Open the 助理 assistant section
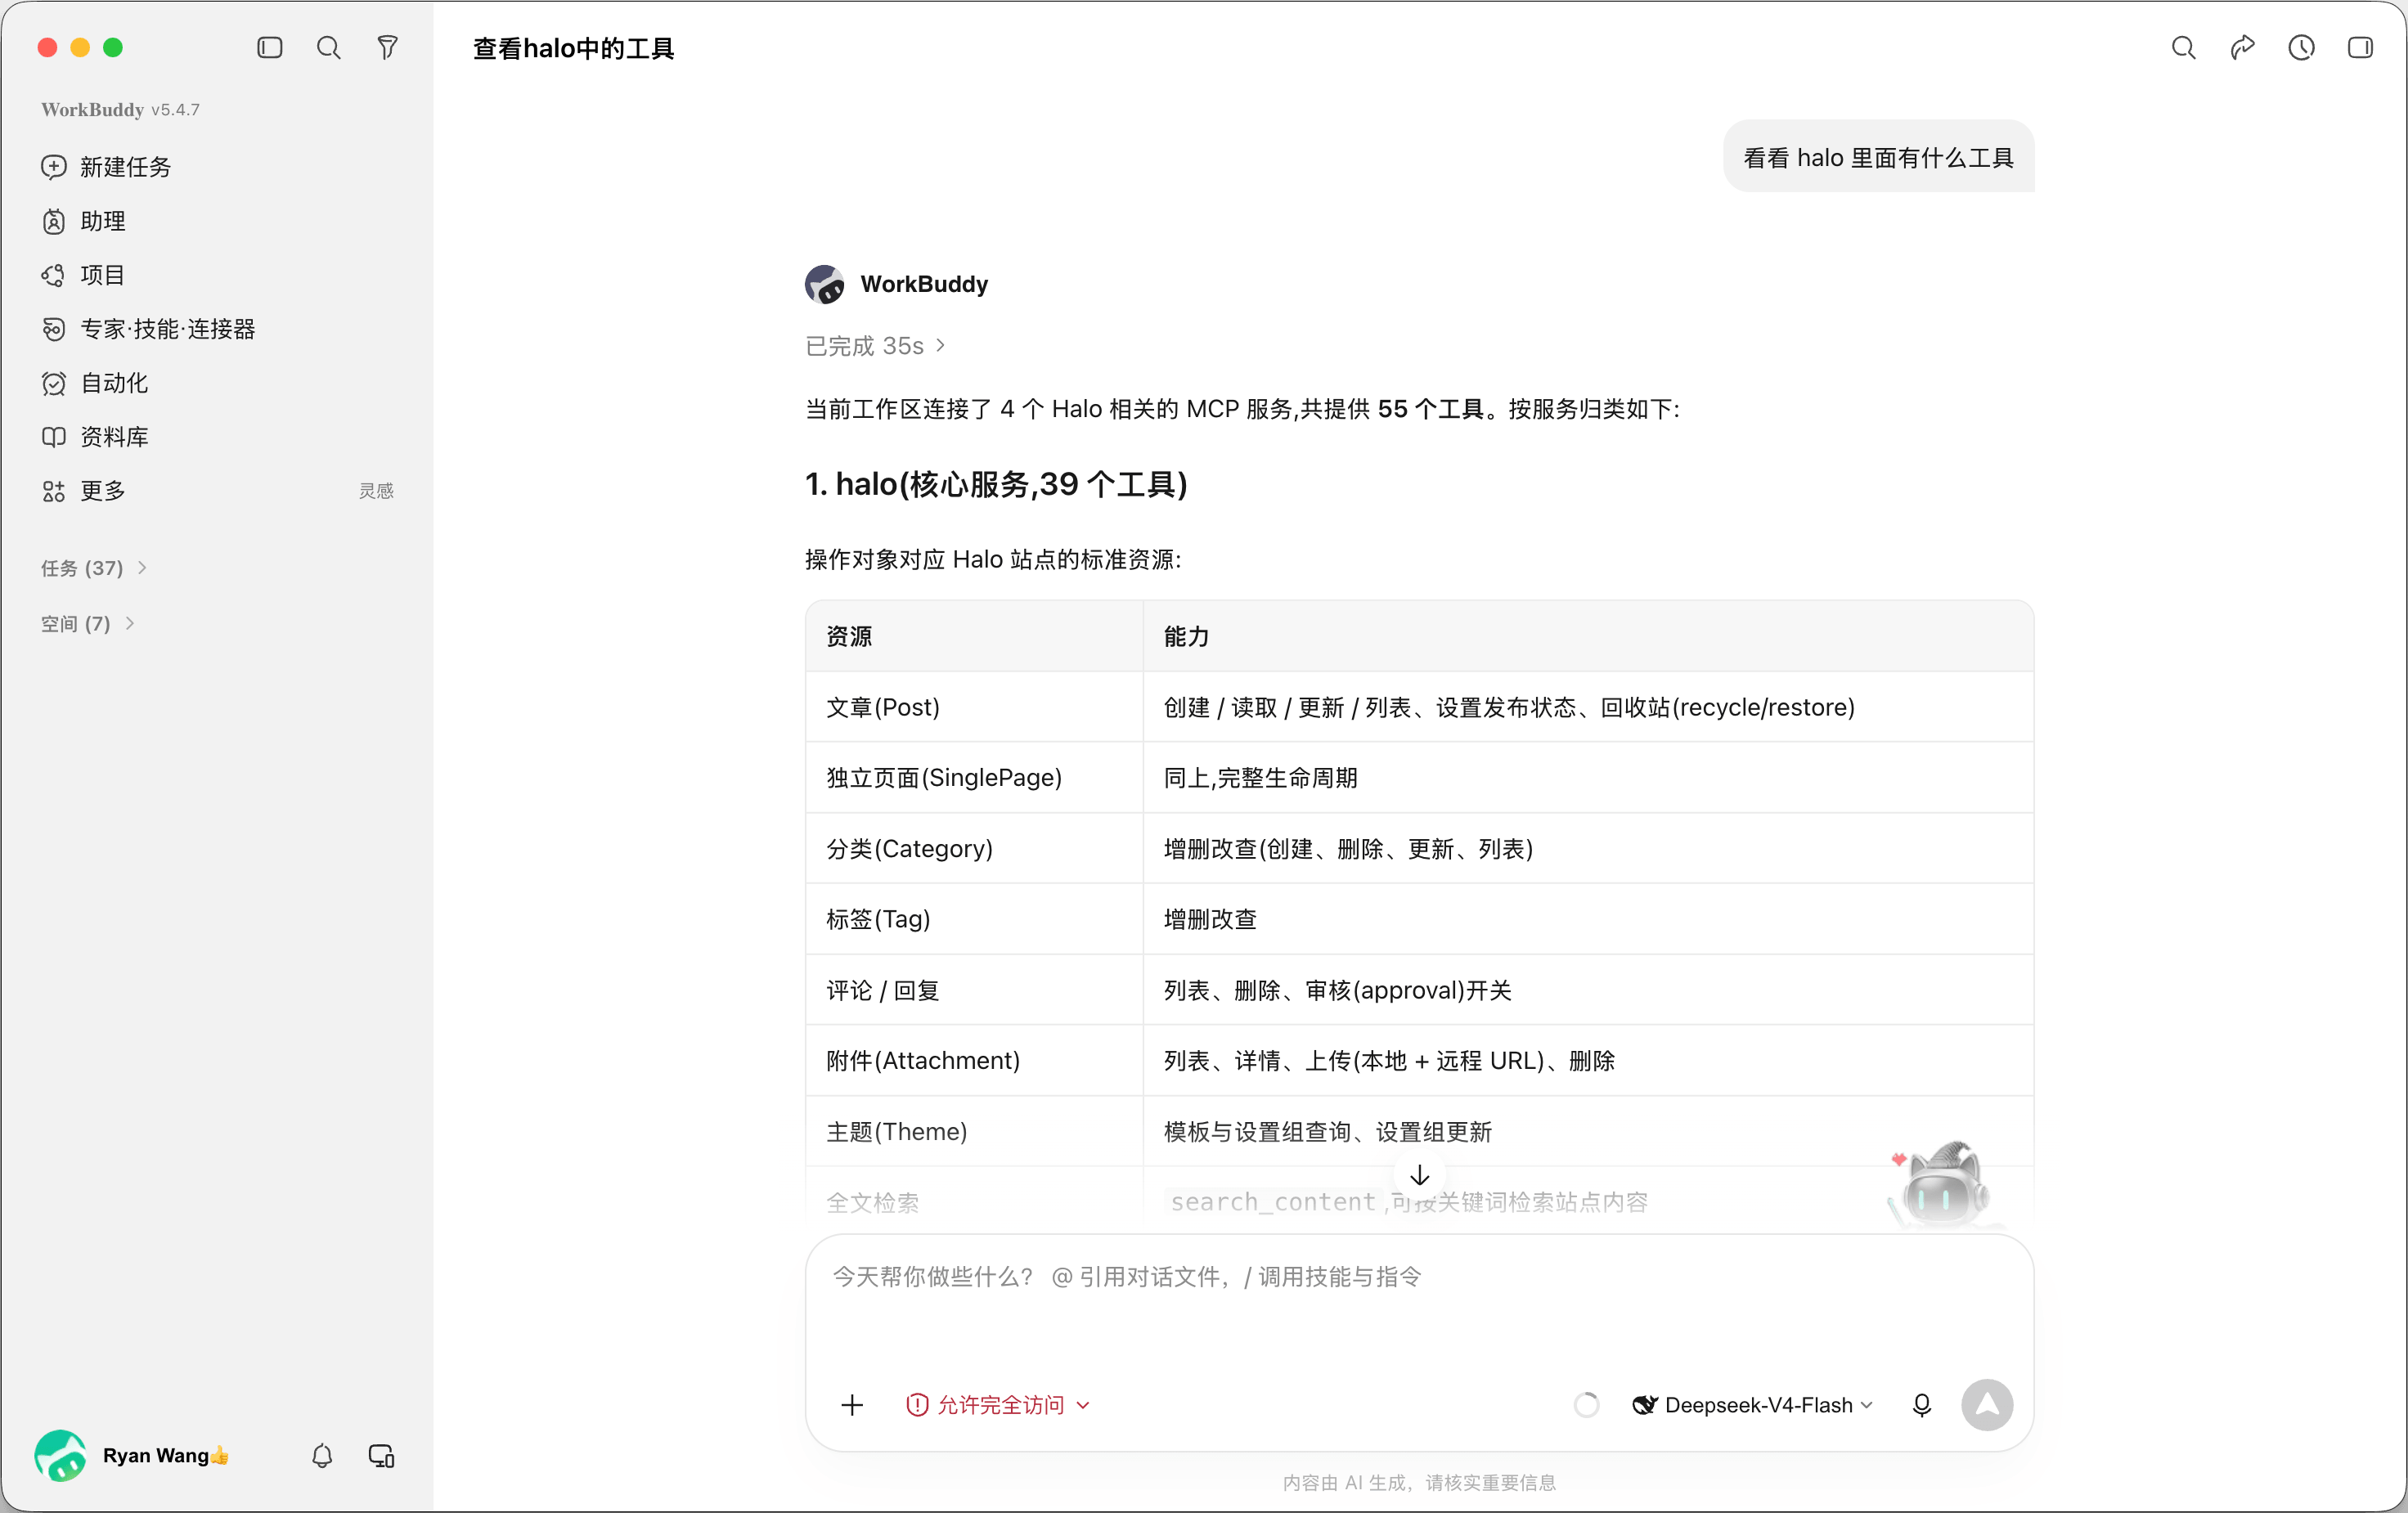The height and width of the screenshot is (1513, 2408). tap(217, 221)
